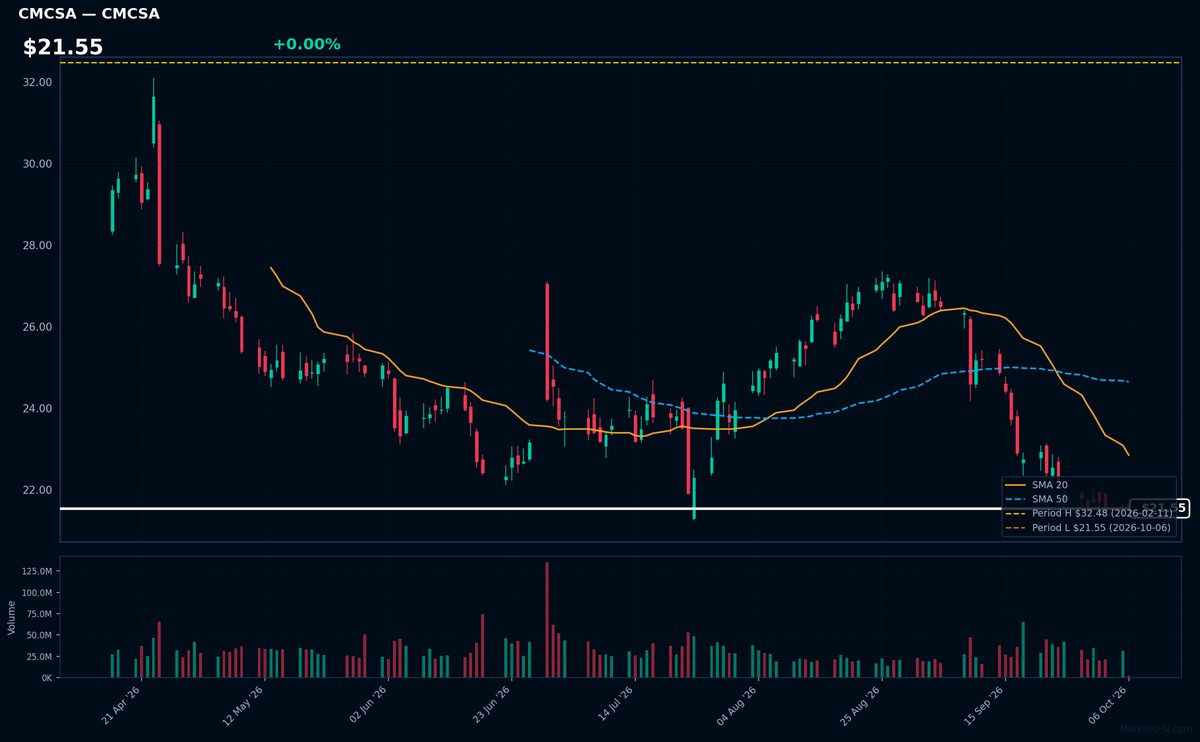The height and width of the screenshot is (742, 1200).
Task: Click the large $21.55 price heading
Action: coord(63,47)
